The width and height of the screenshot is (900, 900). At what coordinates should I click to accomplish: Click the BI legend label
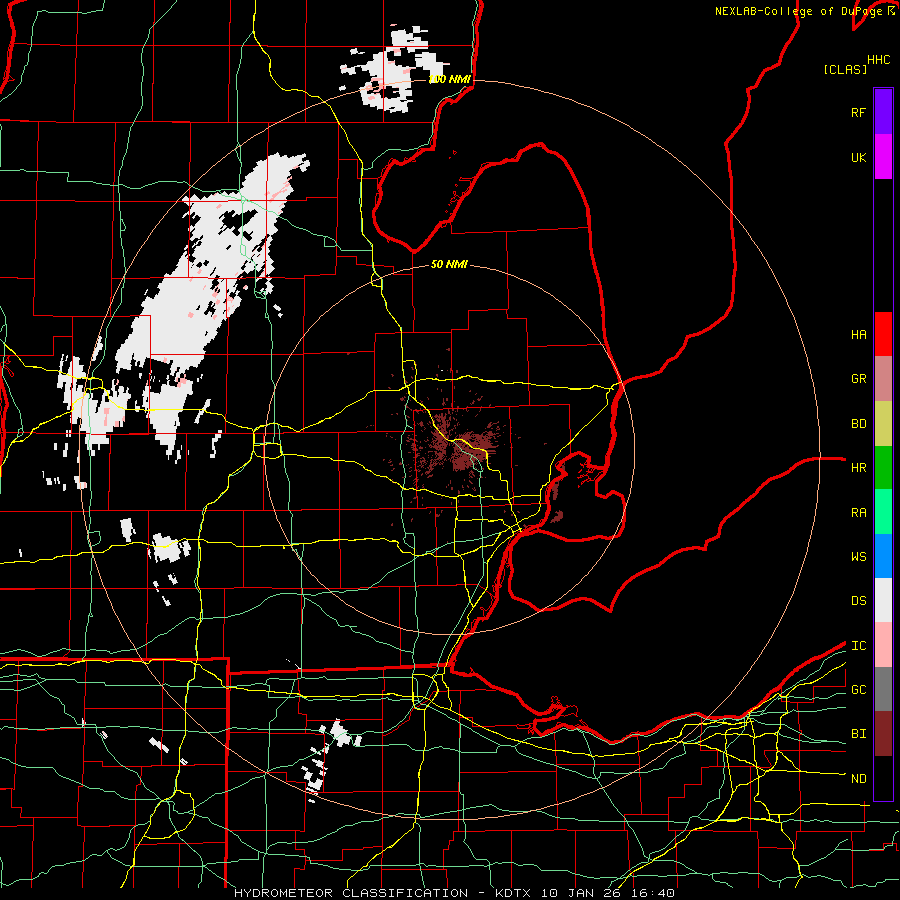pyautogui.click(x=858, y=734)
